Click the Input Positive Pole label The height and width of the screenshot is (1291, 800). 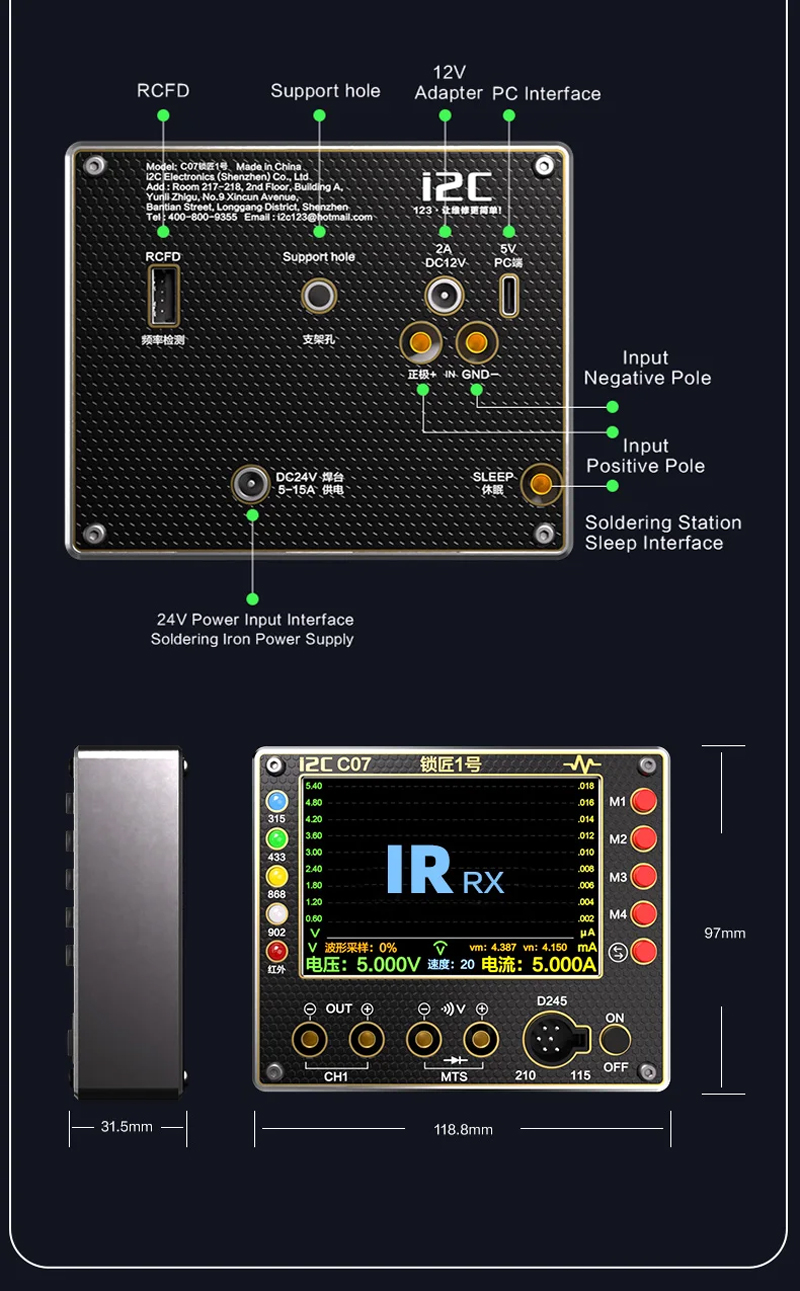click(645, 456)
